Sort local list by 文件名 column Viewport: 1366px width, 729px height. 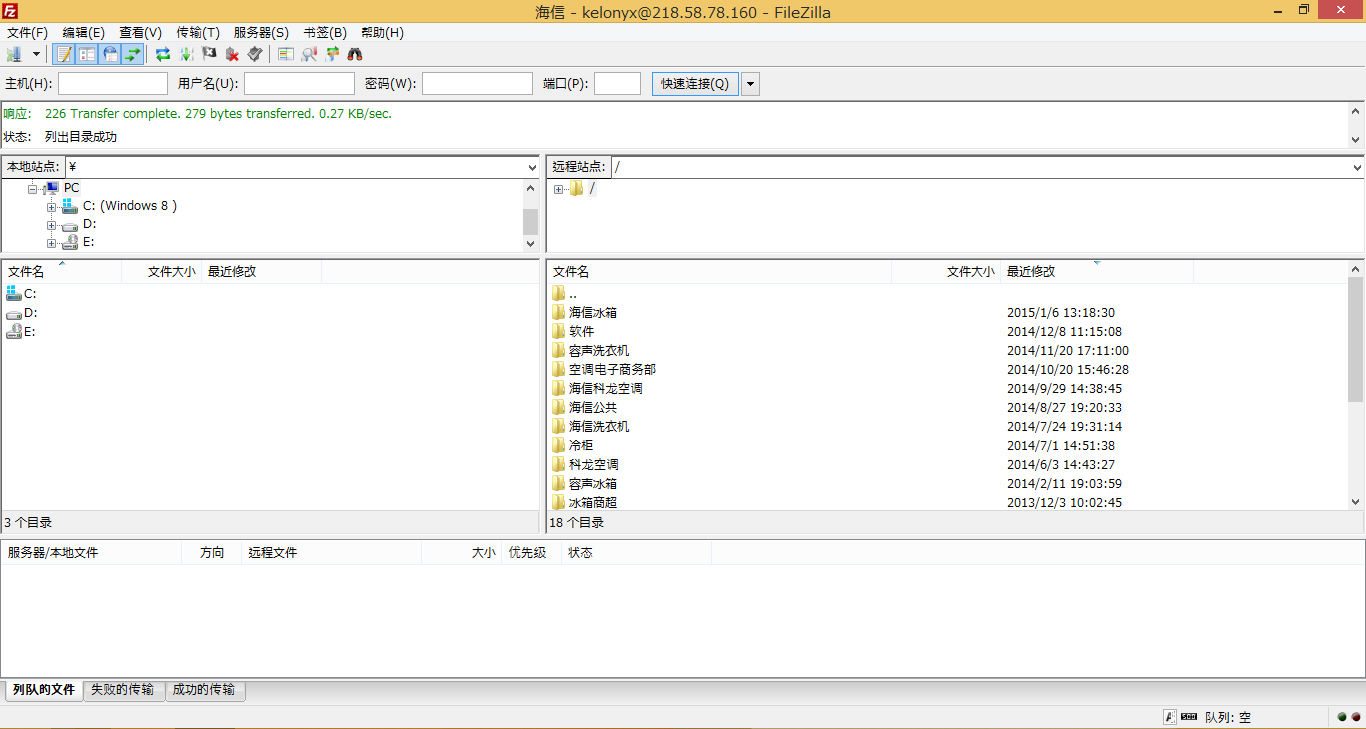62,271
